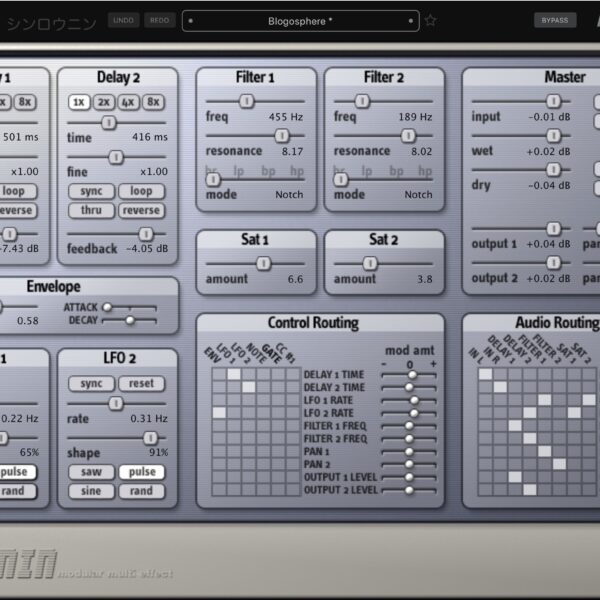Toggle Delay 2 thru button
The image size is (600, 600).
(91, 210)
